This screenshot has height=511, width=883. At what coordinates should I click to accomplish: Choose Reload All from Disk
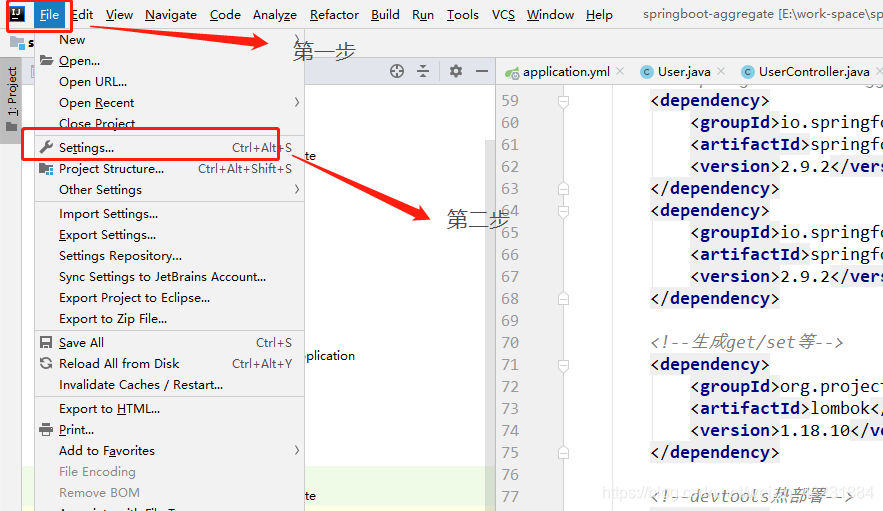point(170,363)
